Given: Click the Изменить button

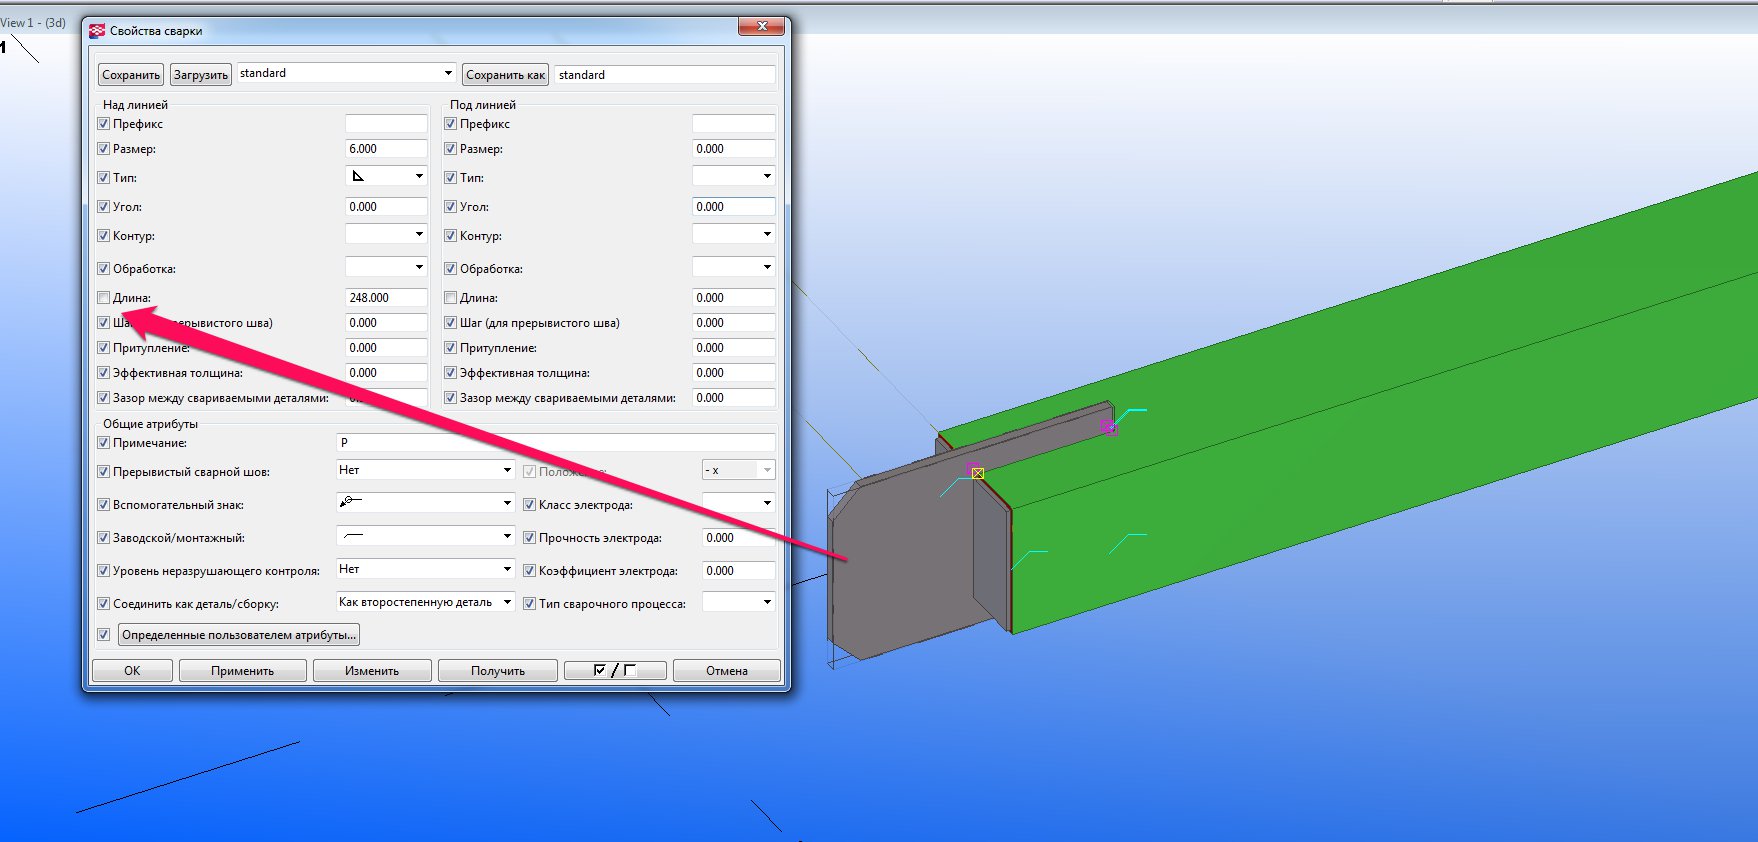Looking at the screenshot, I should (x=372, y=671).
